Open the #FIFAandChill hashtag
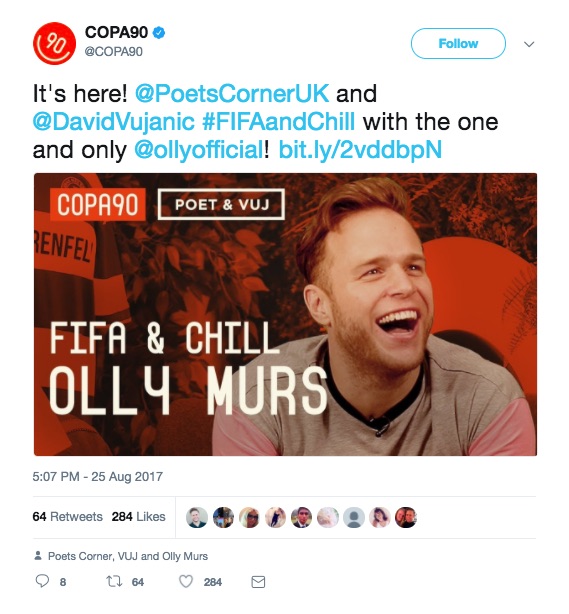Image resolution: width=569 pixels, height=614 pixels. pos(278,122)
